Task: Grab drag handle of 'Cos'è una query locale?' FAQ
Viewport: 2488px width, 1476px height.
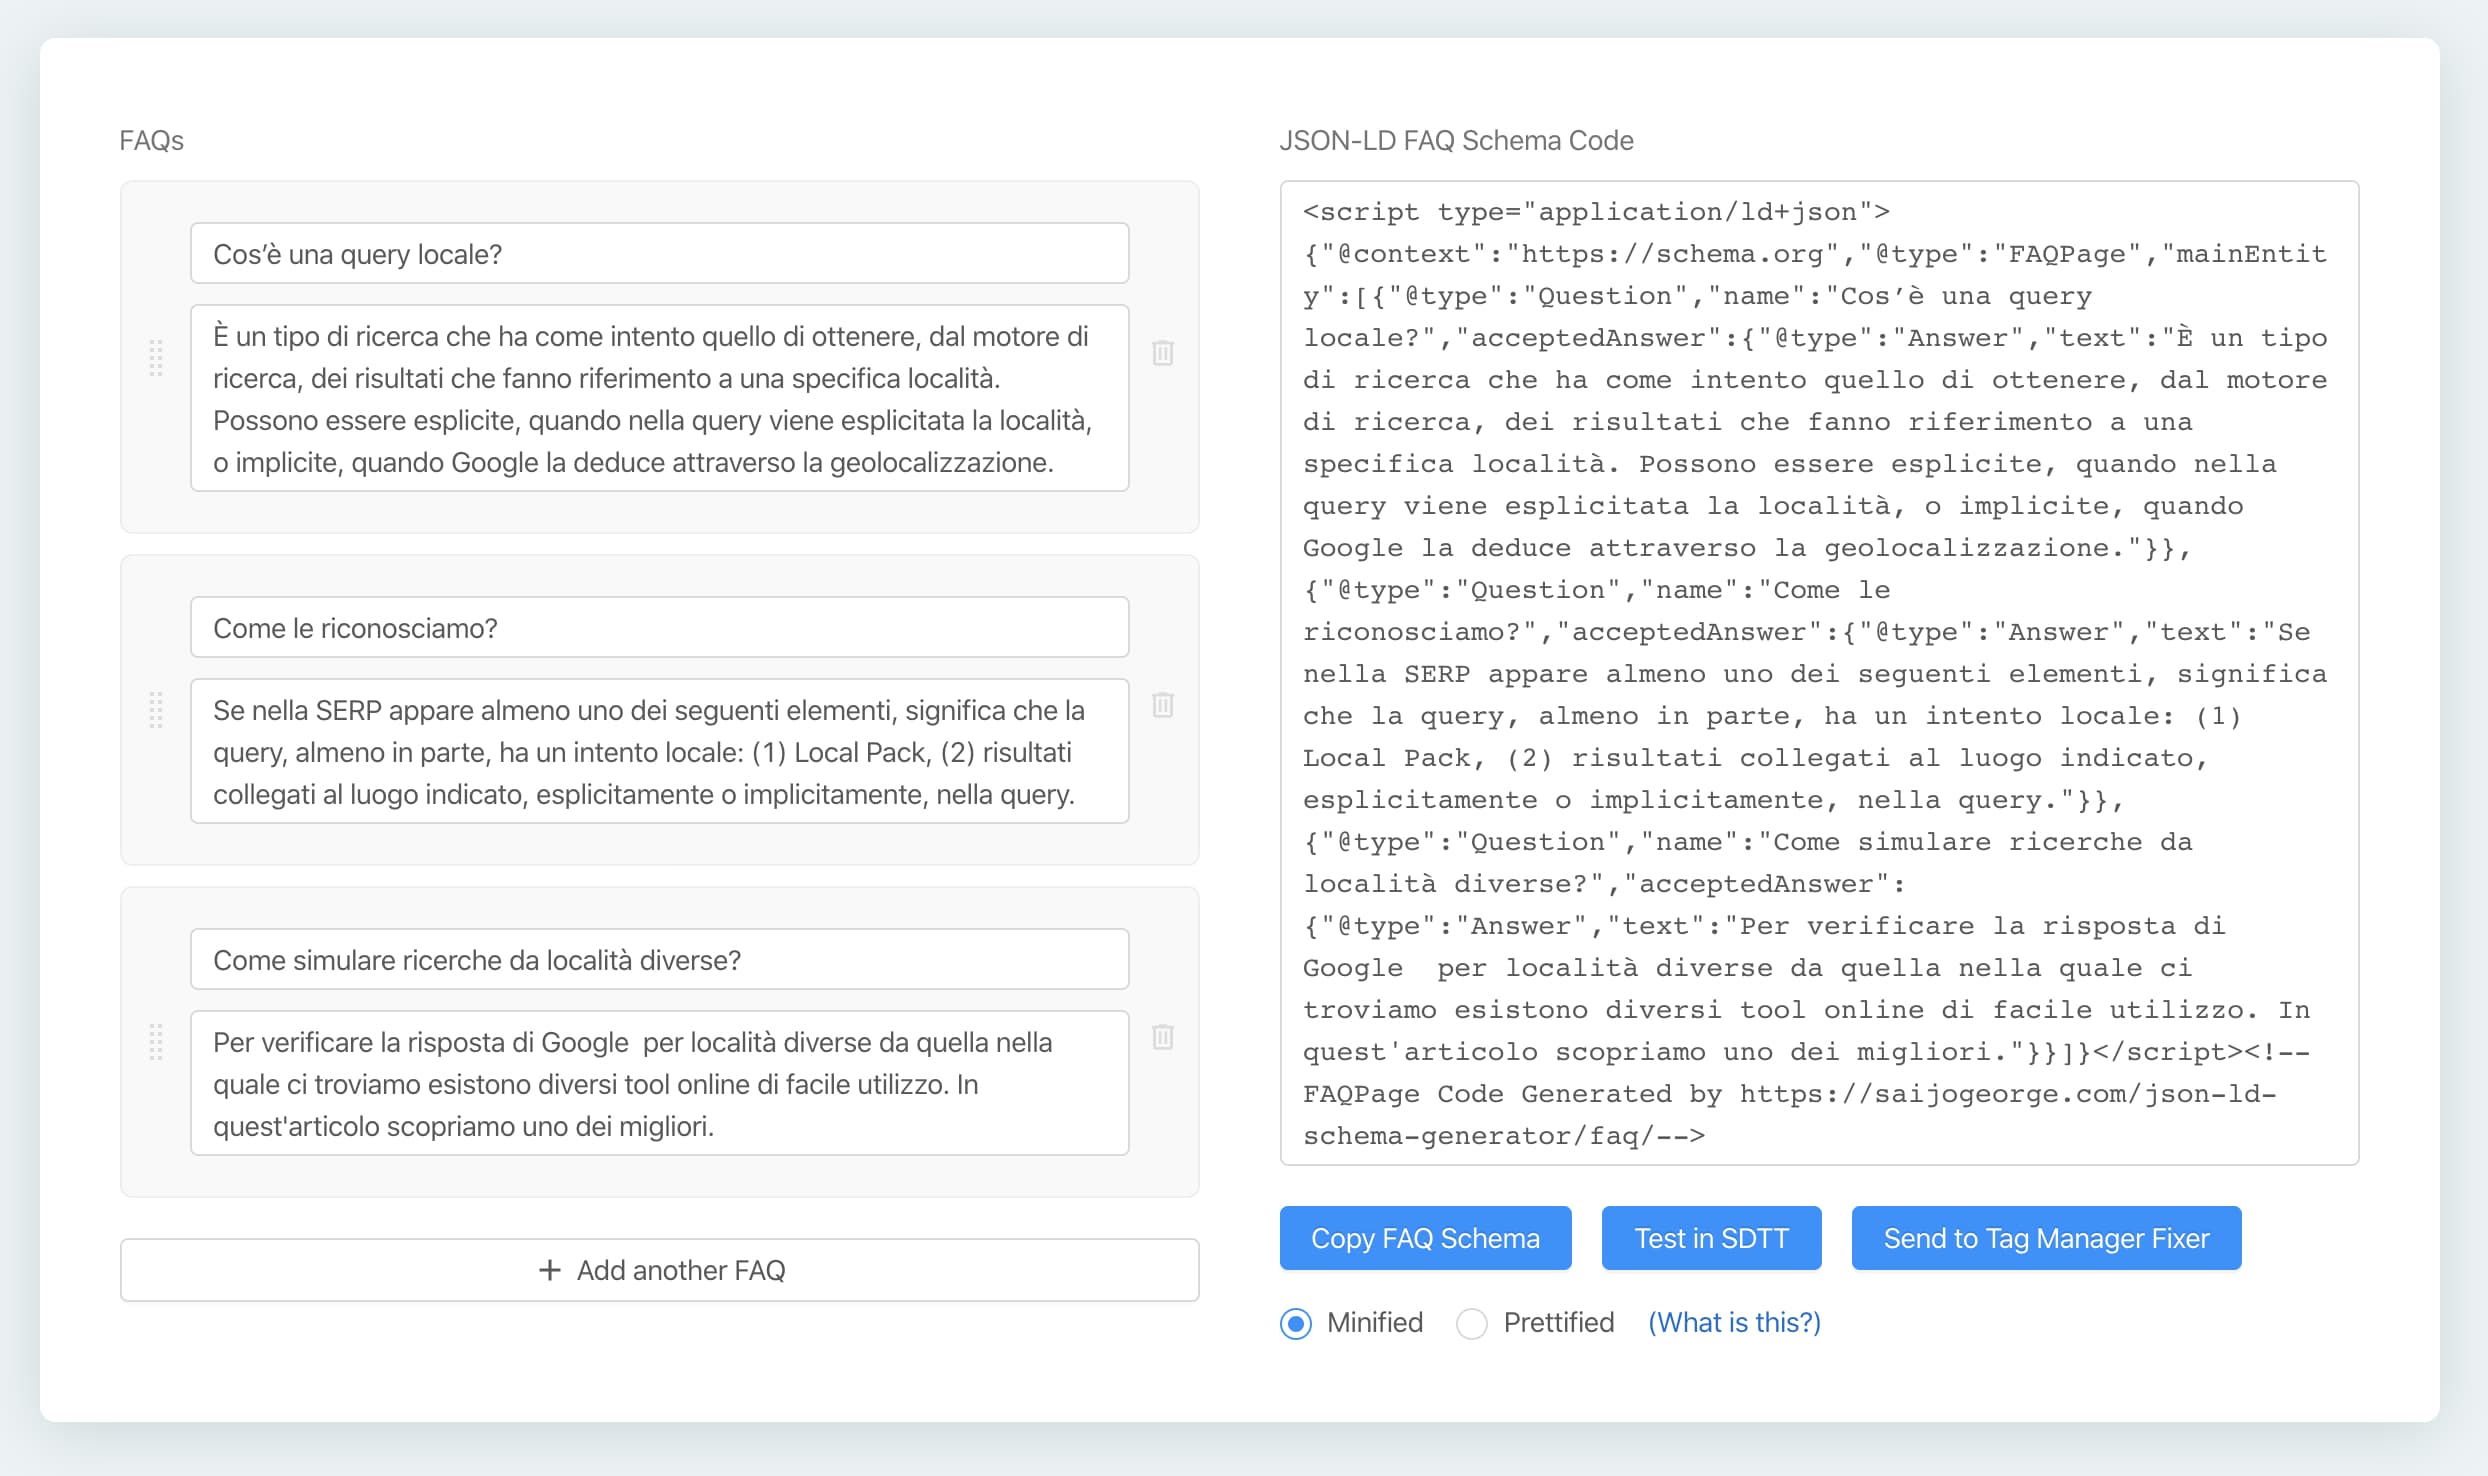Action: pyautogui.click(x=156, y=357)
